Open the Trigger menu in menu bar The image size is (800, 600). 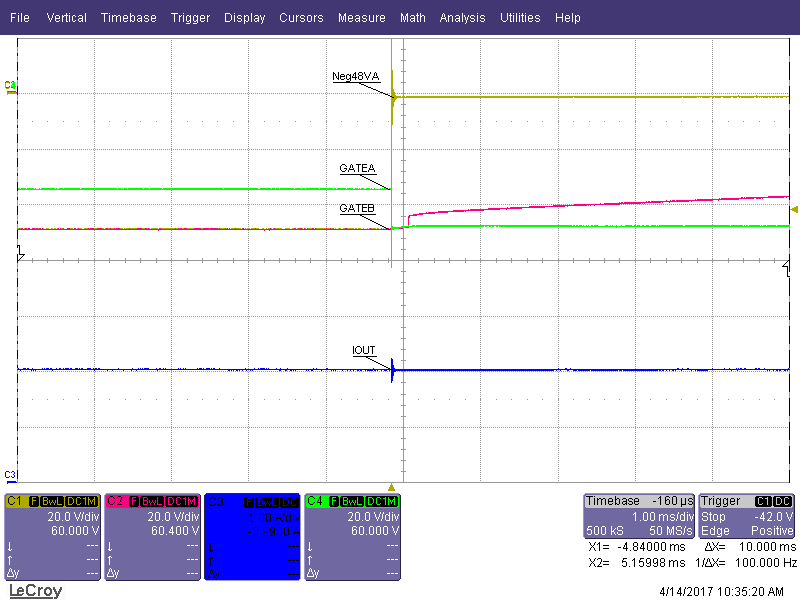[x=190, y=18]
